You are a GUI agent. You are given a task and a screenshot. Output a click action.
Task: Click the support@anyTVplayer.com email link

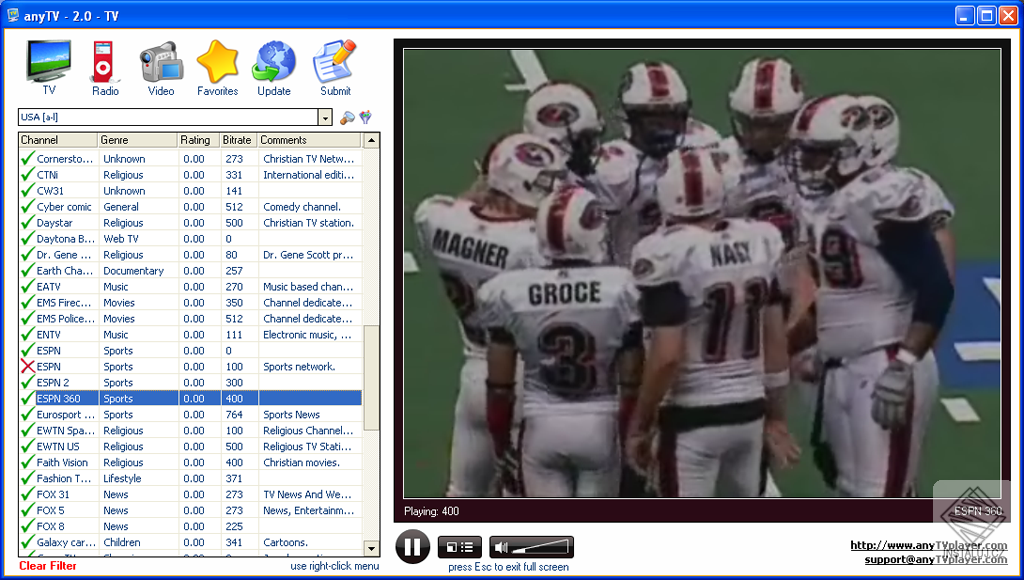coord(936,559)
